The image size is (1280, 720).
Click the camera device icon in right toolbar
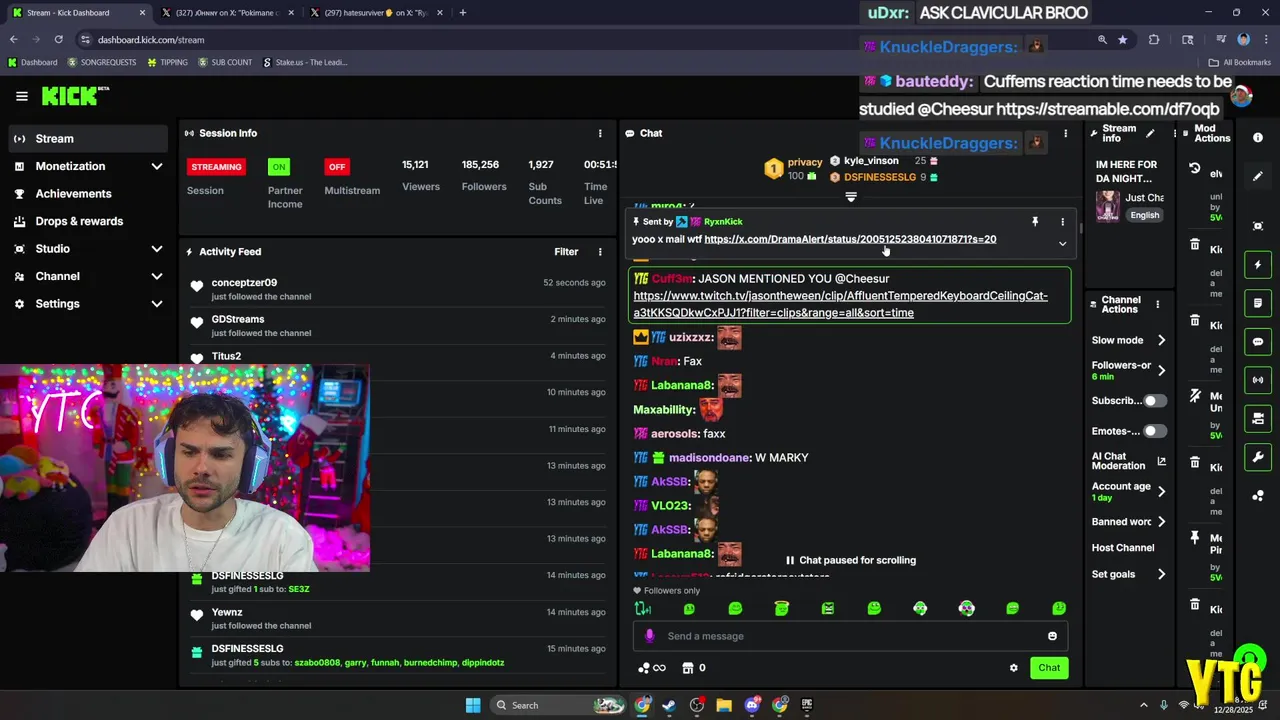click(1258, 418)
